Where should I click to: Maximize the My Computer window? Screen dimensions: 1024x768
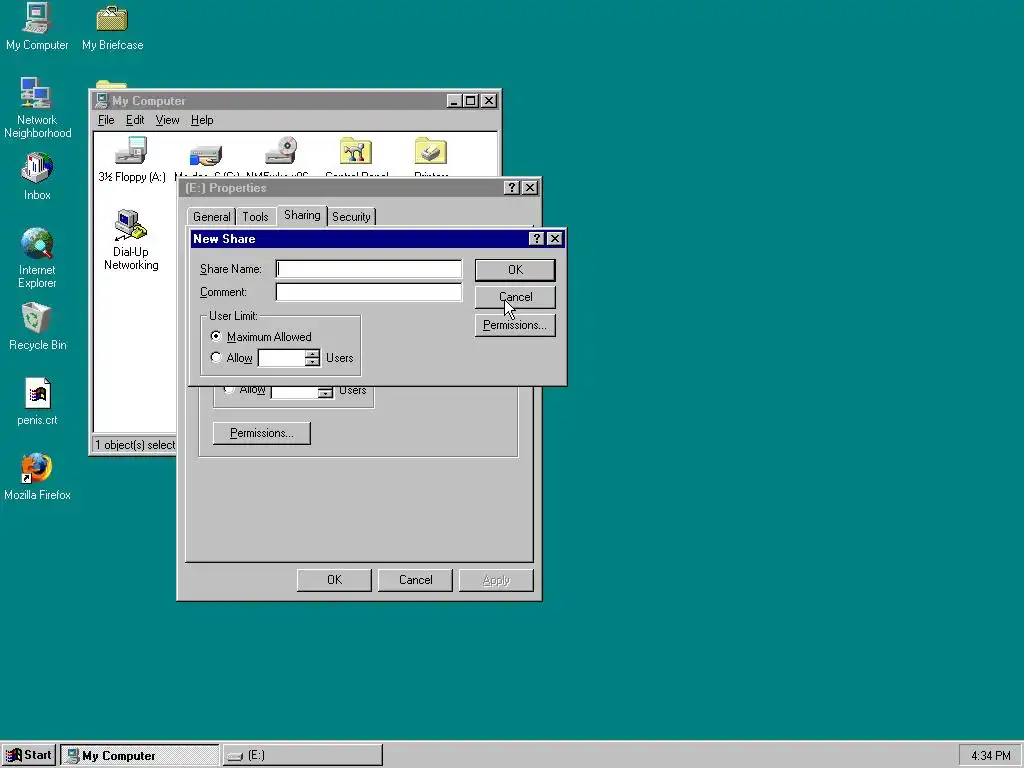point(470,101)
